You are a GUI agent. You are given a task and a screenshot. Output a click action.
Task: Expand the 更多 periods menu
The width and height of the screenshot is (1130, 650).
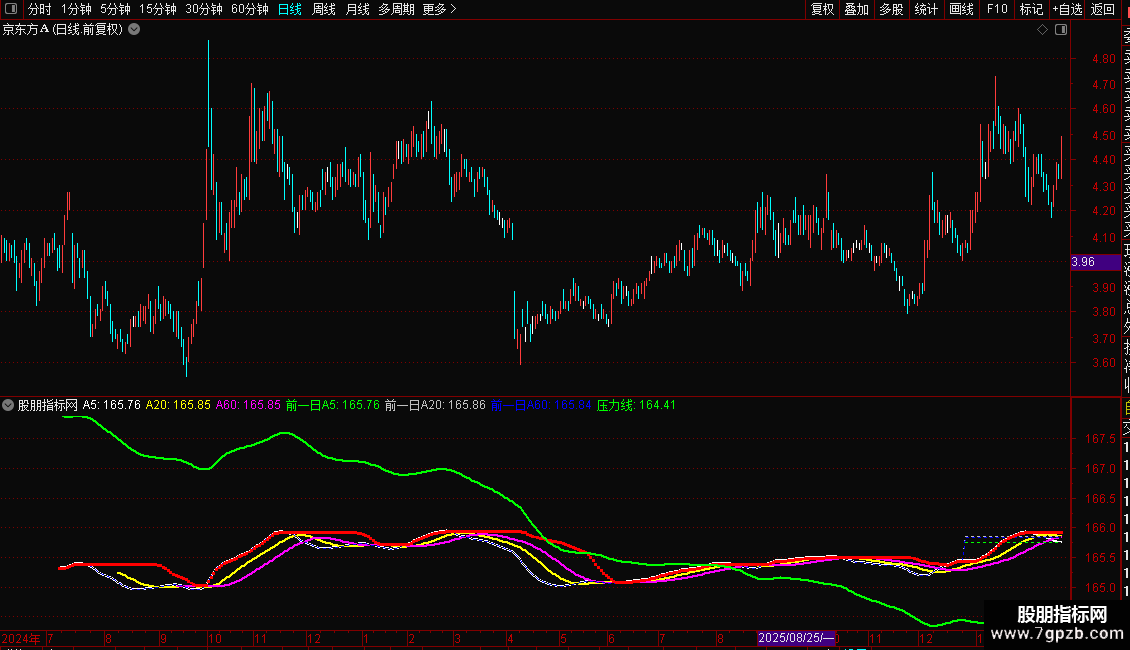pyautogui.click(x=439, y=9)
